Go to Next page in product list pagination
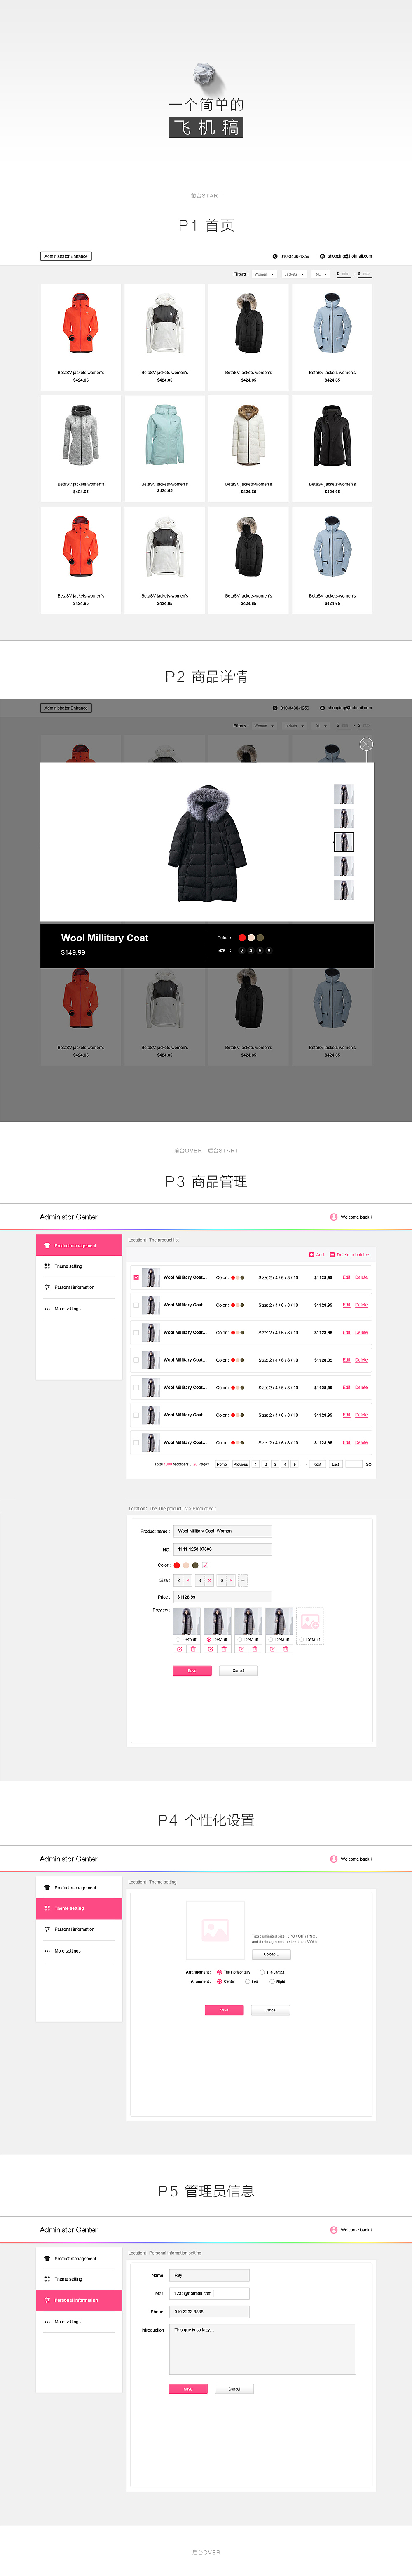This screenshot has width=412, height=2576. [x=317, y=1464]
